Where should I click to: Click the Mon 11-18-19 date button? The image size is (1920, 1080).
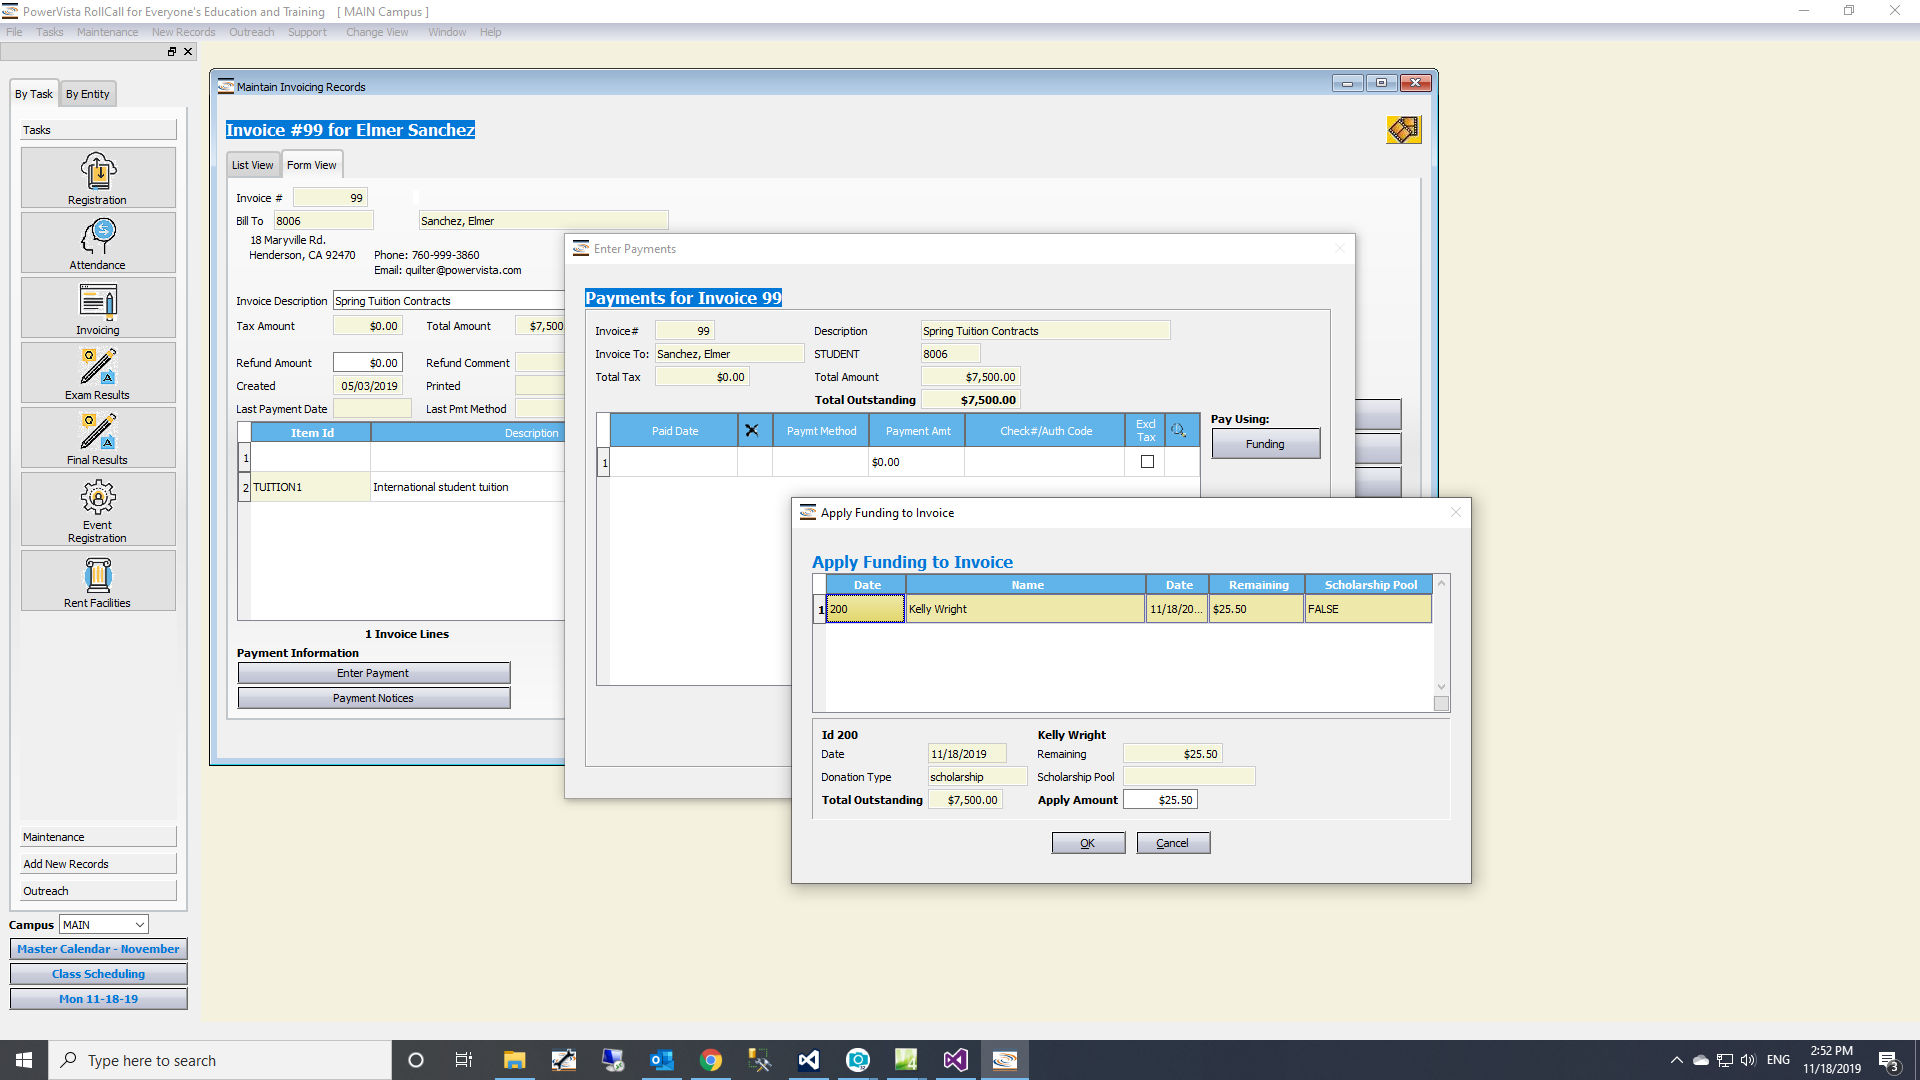[x=98, y=999]
